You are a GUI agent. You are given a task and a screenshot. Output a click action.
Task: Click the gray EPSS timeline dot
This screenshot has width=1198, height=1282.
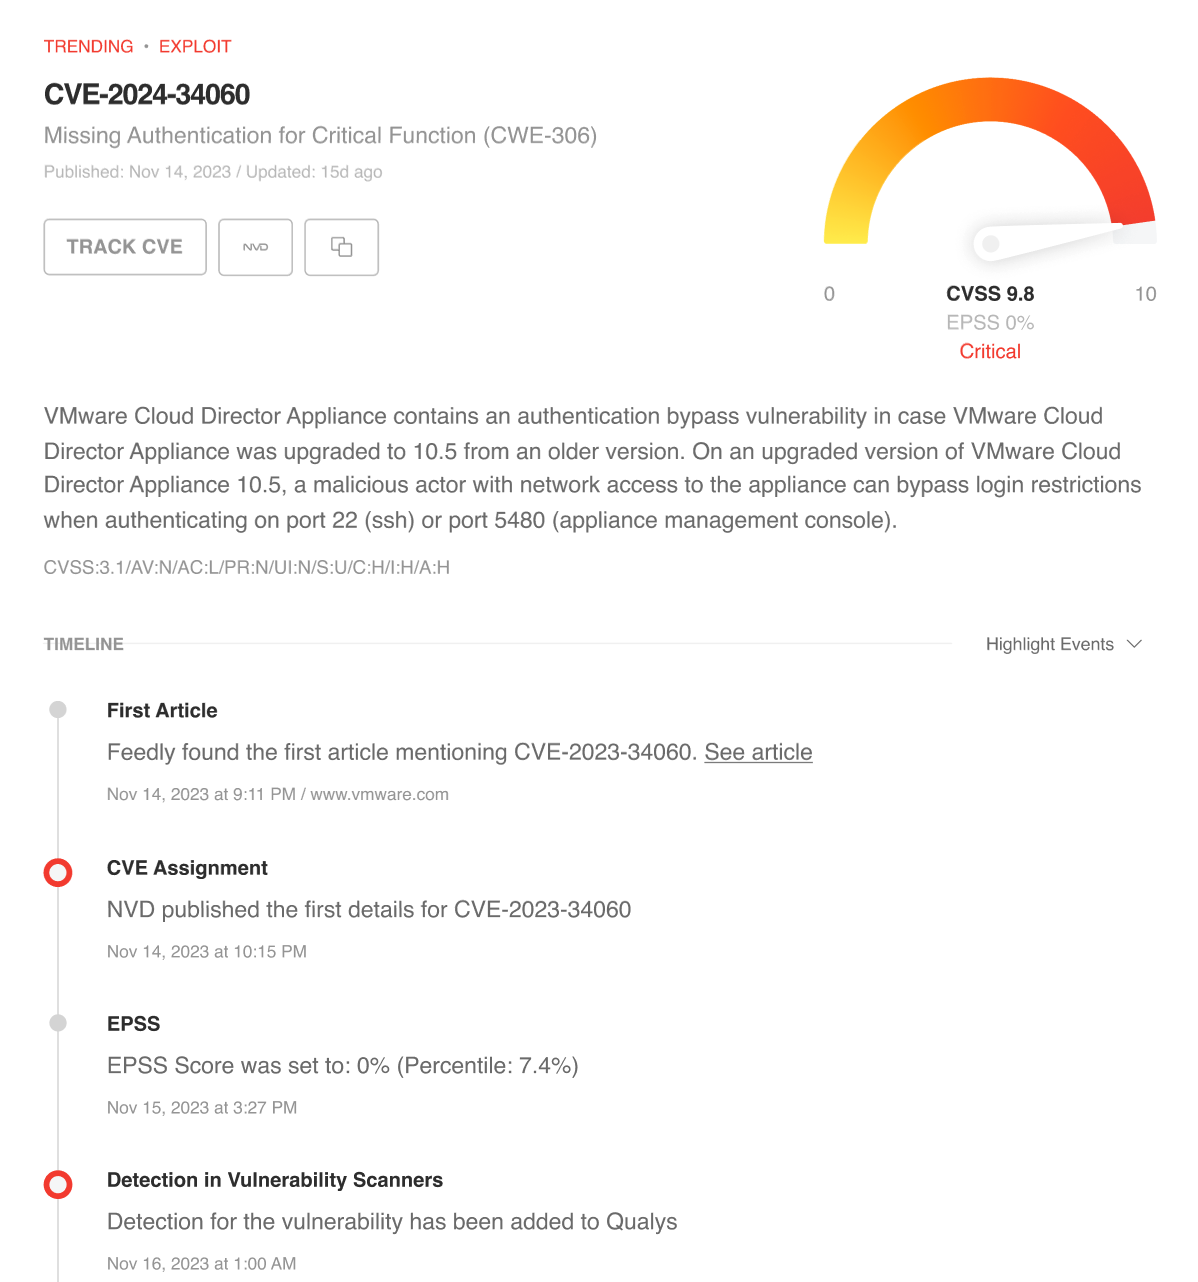point(58,1023)
